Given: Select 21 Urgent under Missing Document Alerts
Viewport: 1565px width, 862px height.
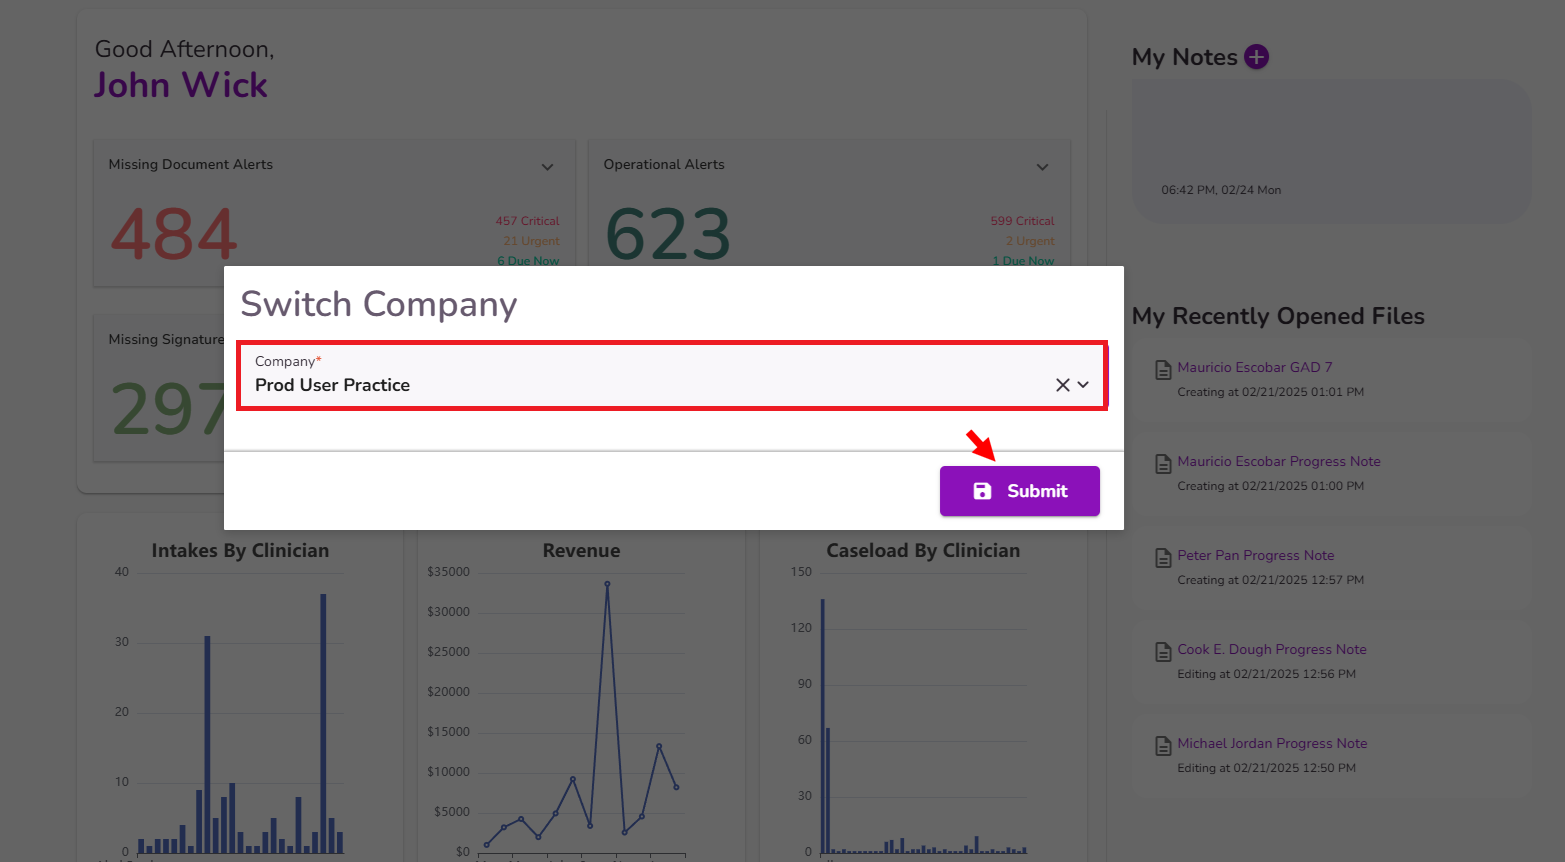Looking at the screenshot, I should click(531, 241).
